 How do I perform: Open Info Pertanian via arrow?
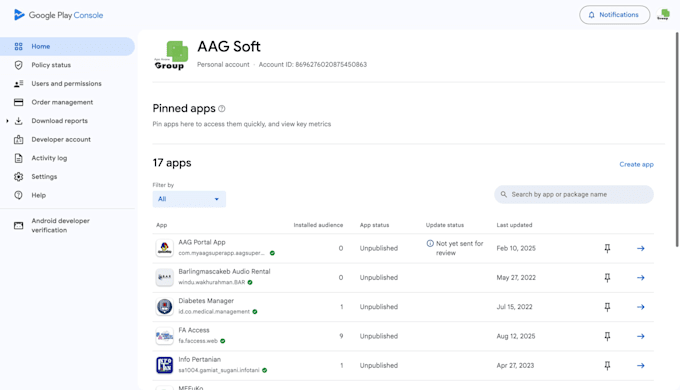pyautogui.click(x=641, y=366)
